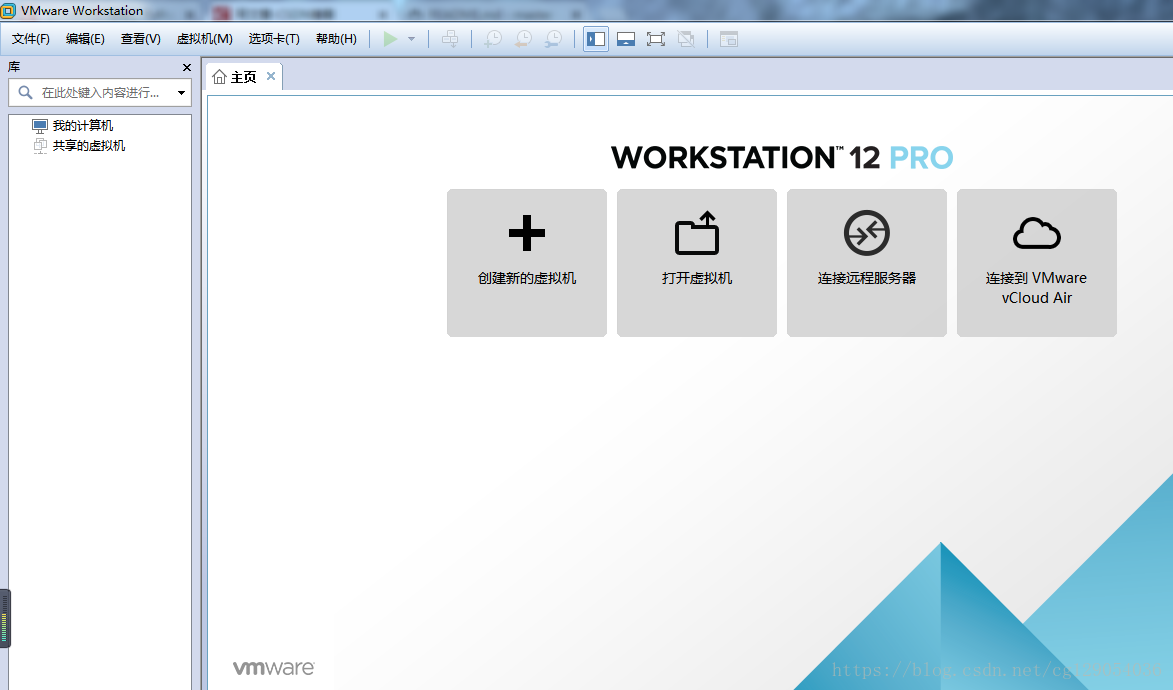The height and width of the screenshot is (690, 1173).
Task: Click the magnifier search icon in library
Action: coord(25,93)
